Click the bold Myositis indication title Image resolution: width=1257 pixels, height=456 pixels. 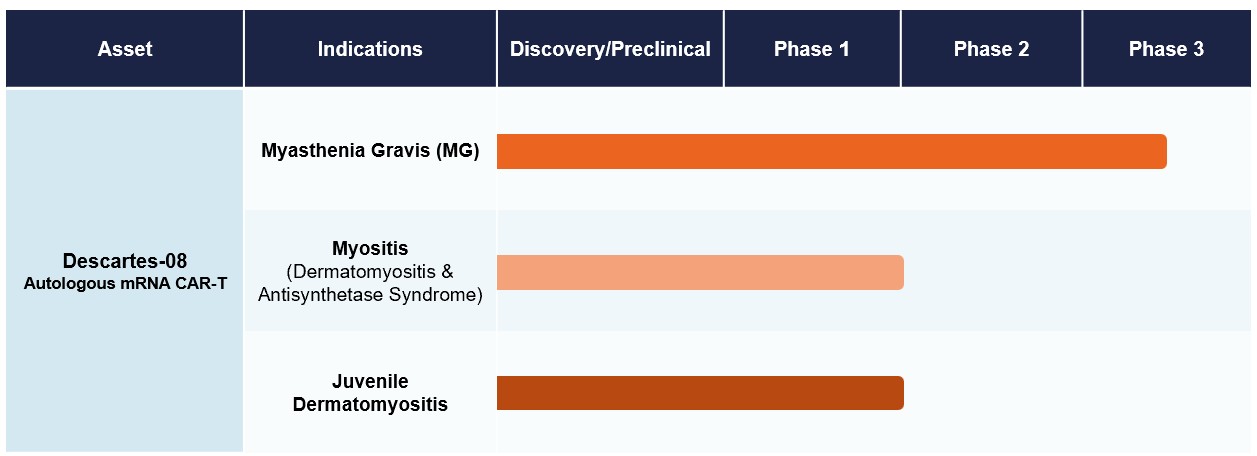tap(370, 248)
